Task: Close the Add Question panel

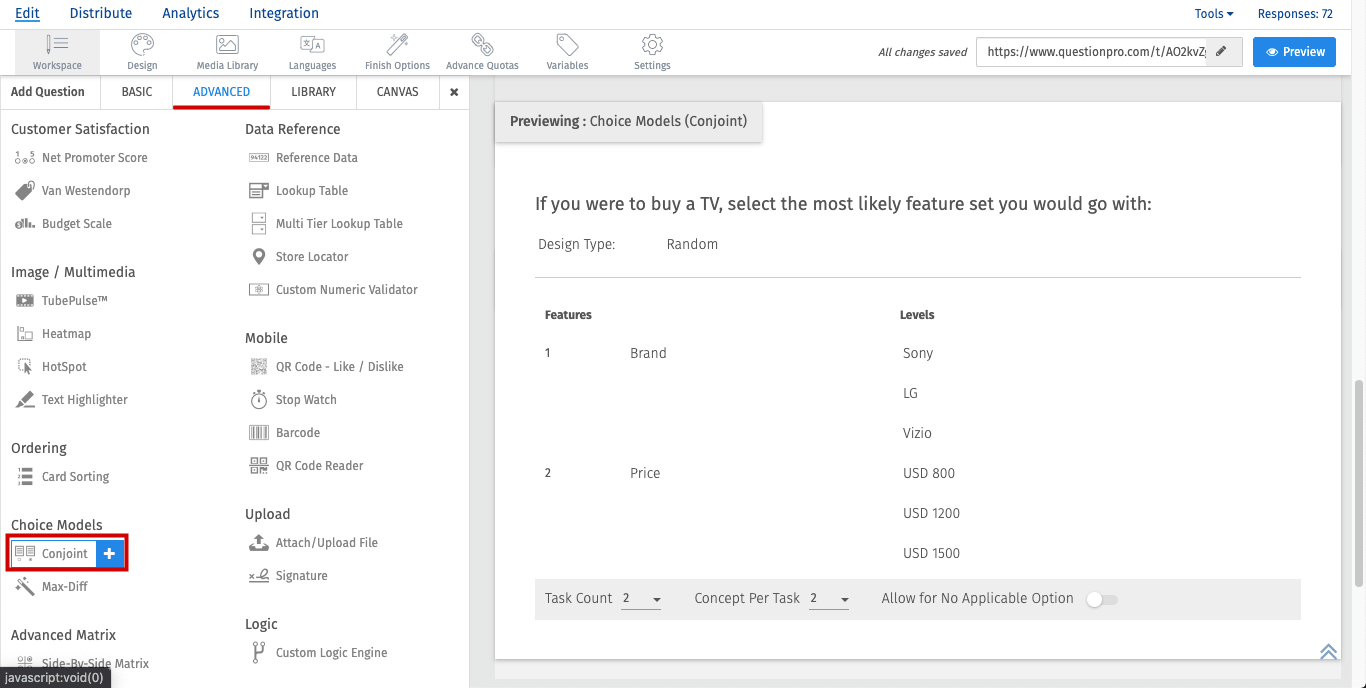Action: (x=454, y=92)
